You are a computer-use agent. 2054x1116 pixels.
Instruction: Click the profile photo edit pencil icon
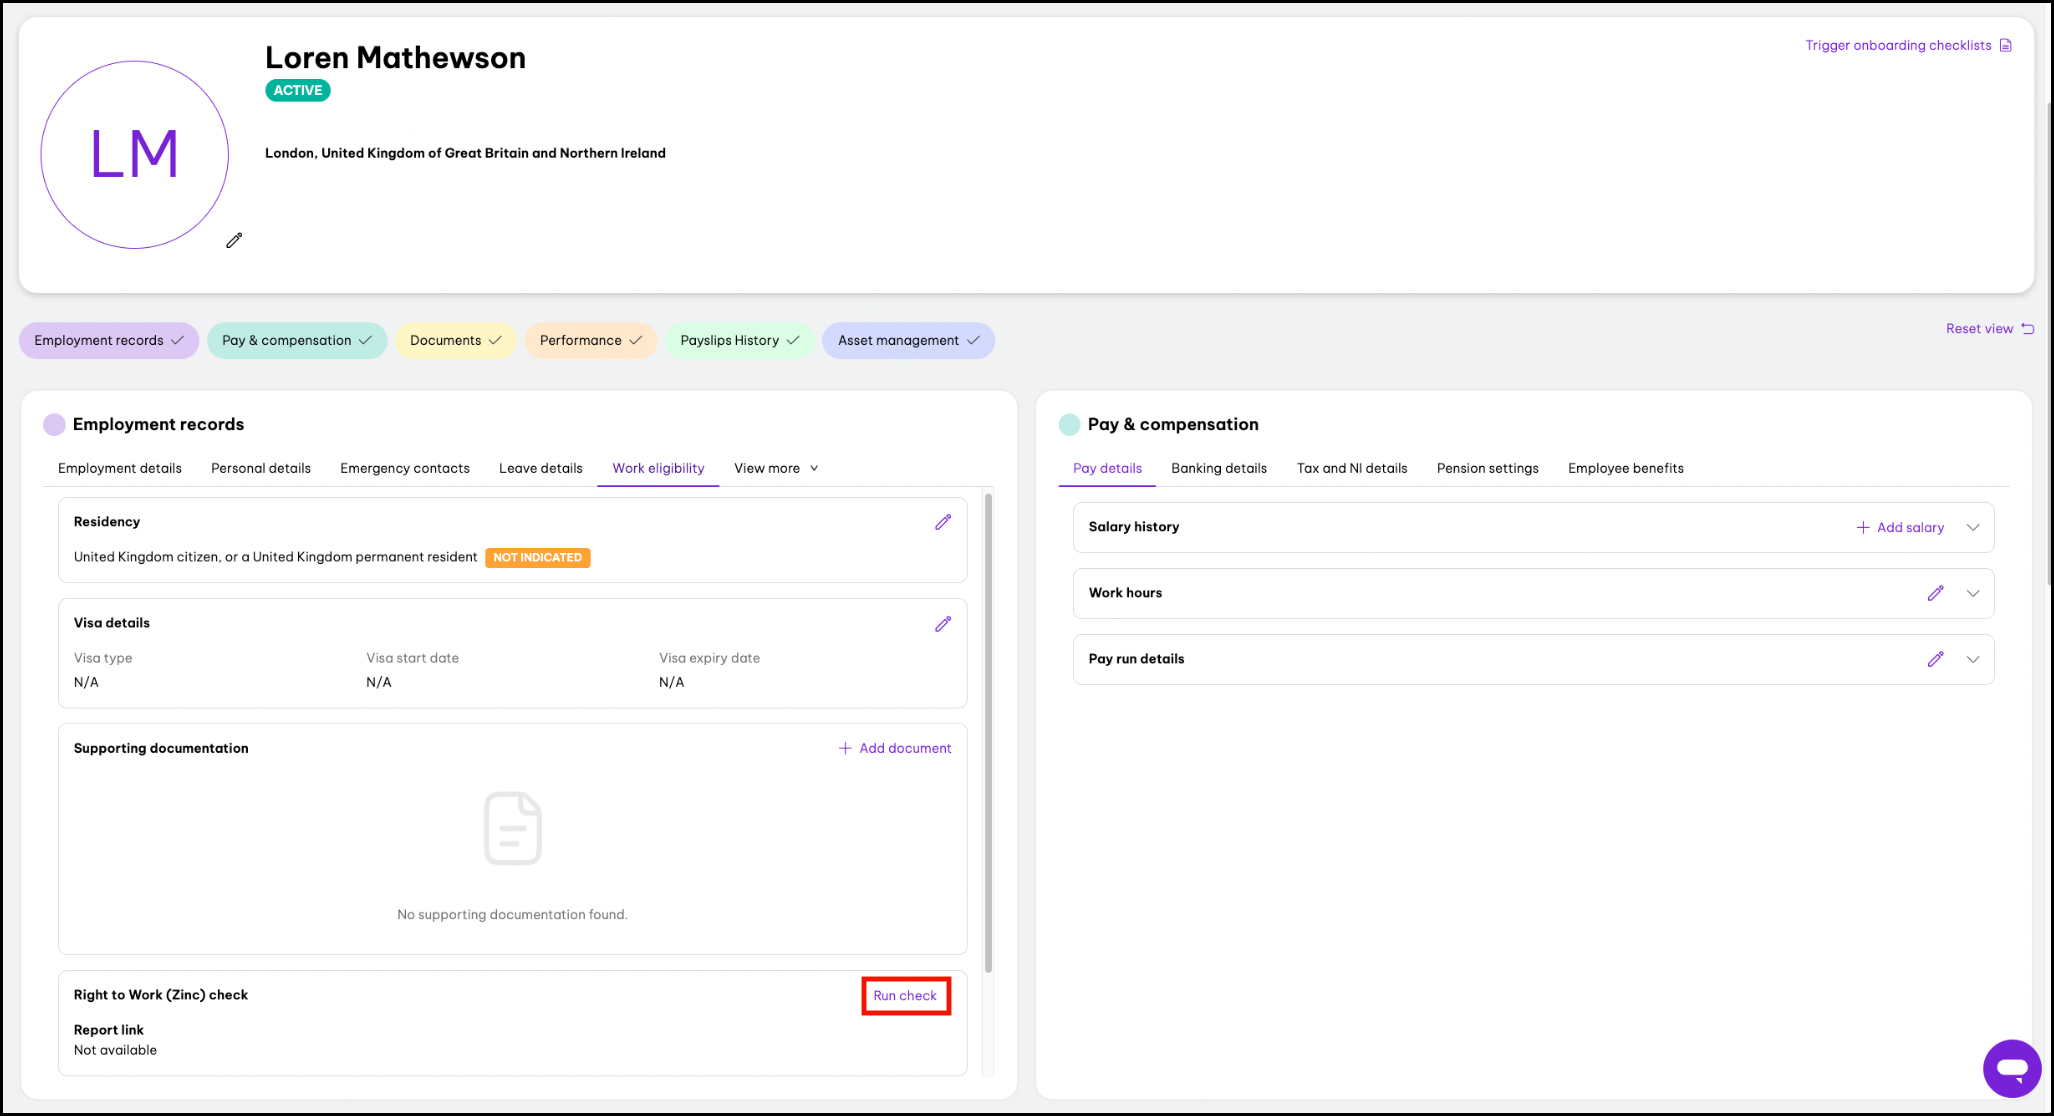tap(234, 240)
